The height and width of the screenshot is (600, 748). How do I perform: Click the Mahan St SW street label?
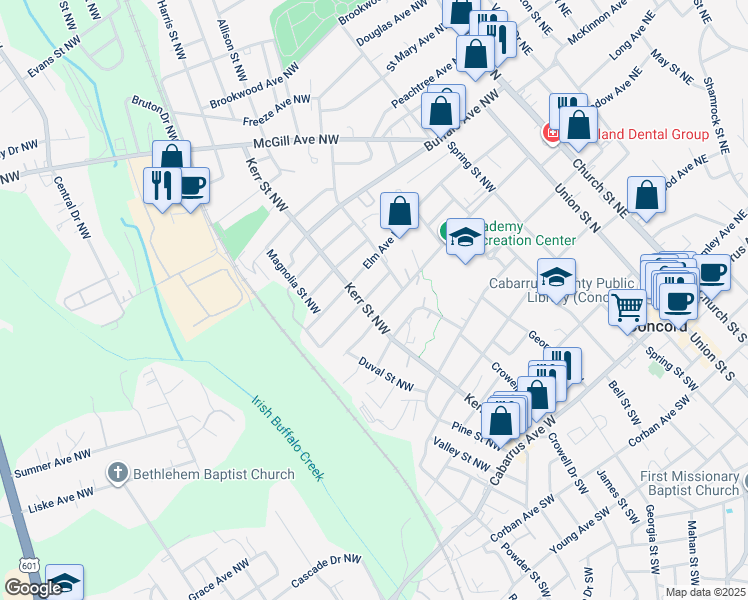click(x=693, y=552)
